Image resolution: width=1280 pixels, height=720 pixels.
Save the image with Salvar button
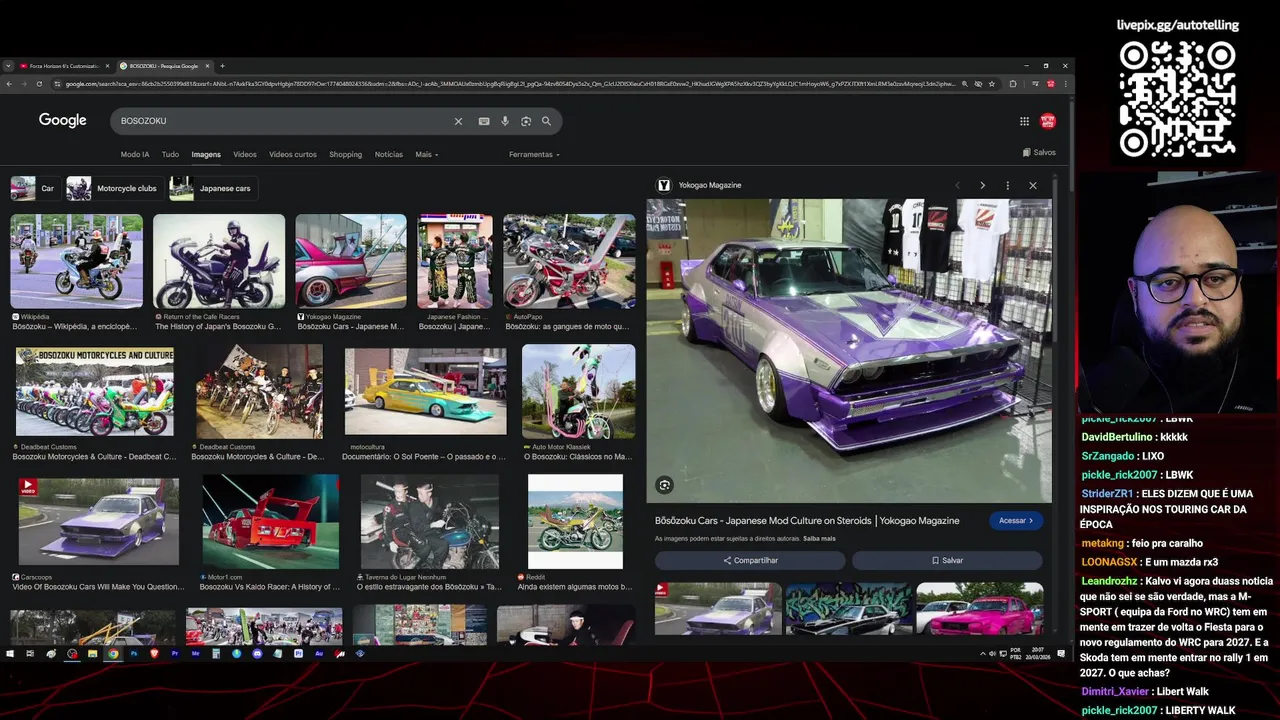click(947, 561)
